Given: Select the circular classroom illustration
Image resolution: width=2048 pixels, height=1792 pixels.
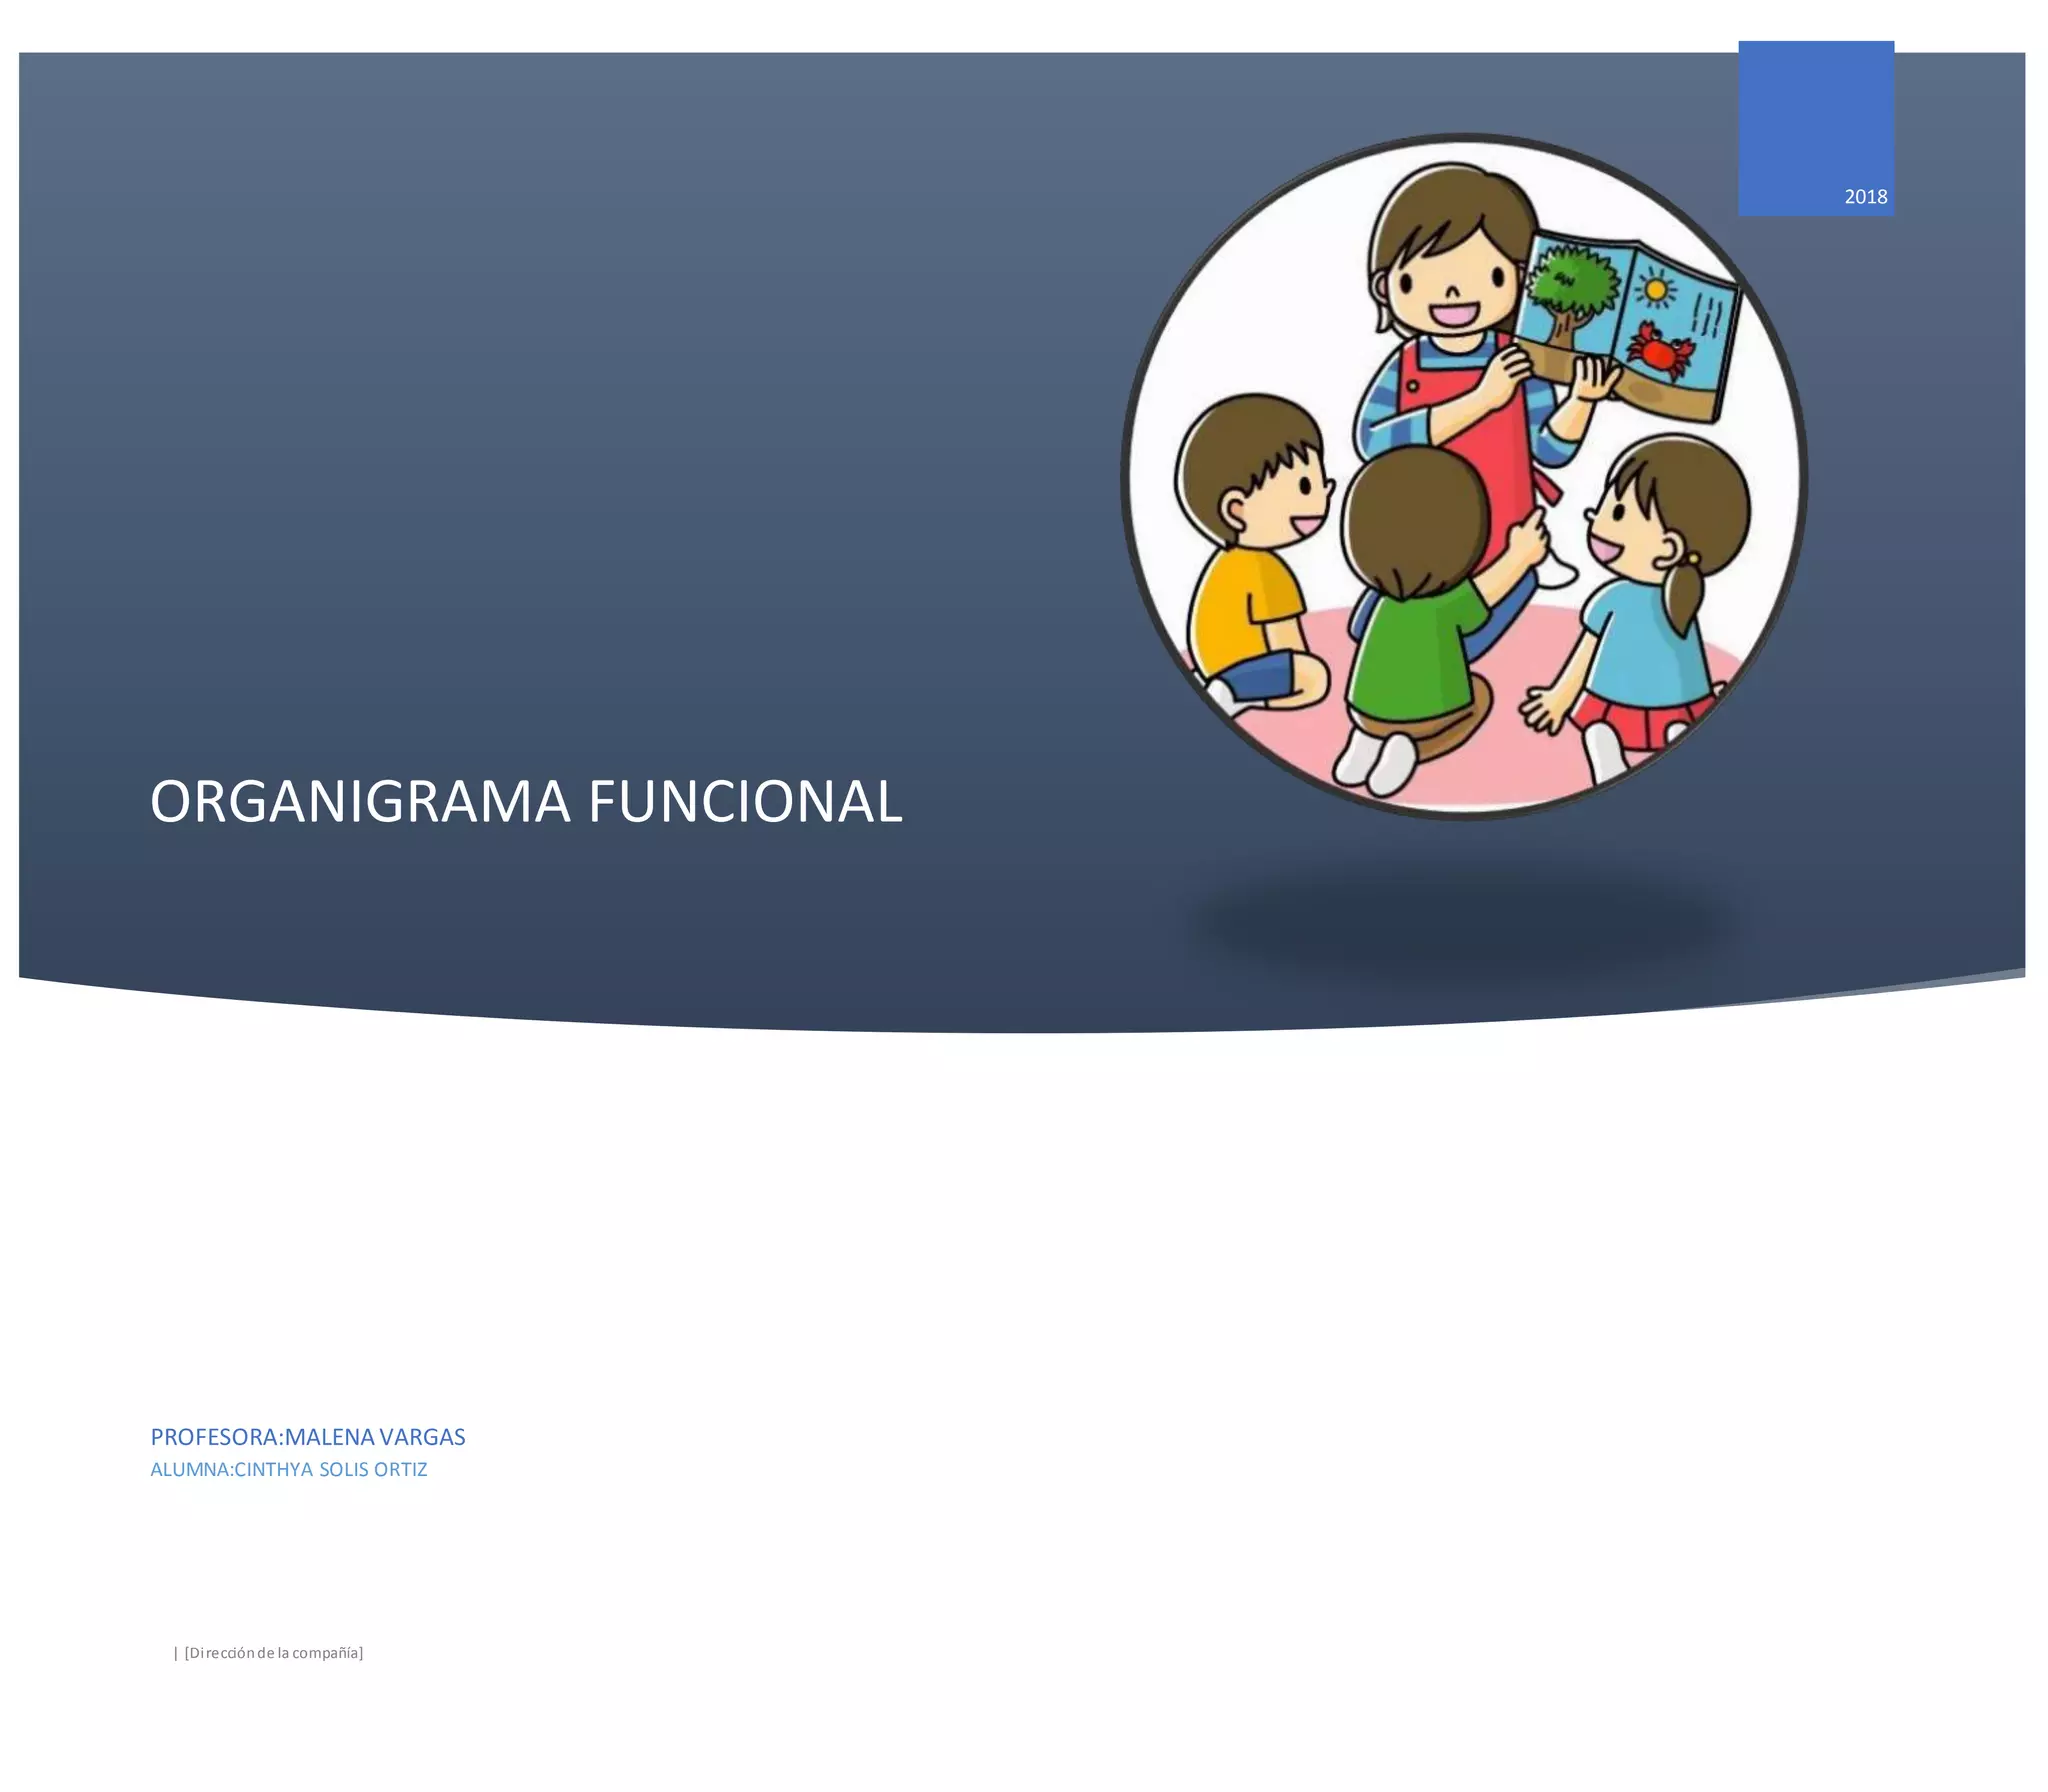Looking at the screenshot, I should 1464,477.
